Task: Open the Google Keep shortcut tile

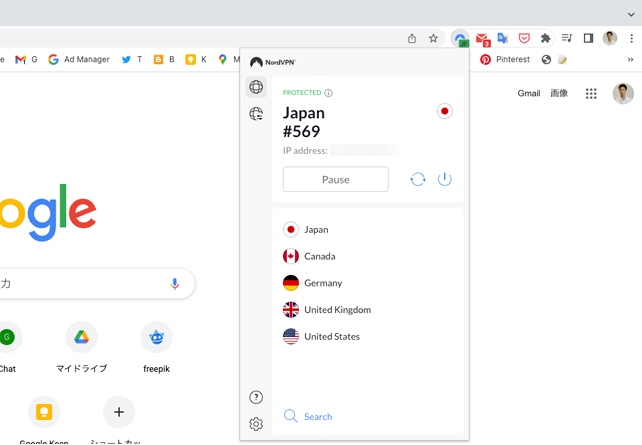Action: click(44, 420)
